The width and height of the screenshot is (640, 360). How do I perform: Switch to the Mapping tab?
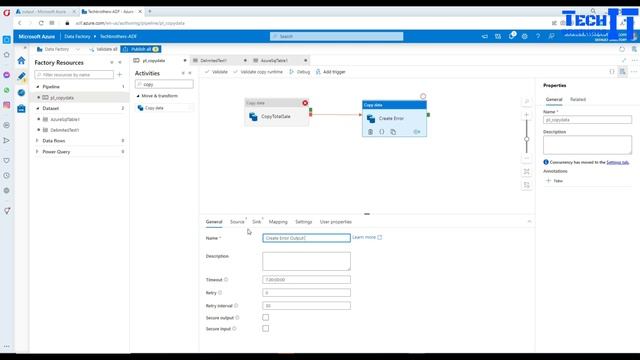278,222
